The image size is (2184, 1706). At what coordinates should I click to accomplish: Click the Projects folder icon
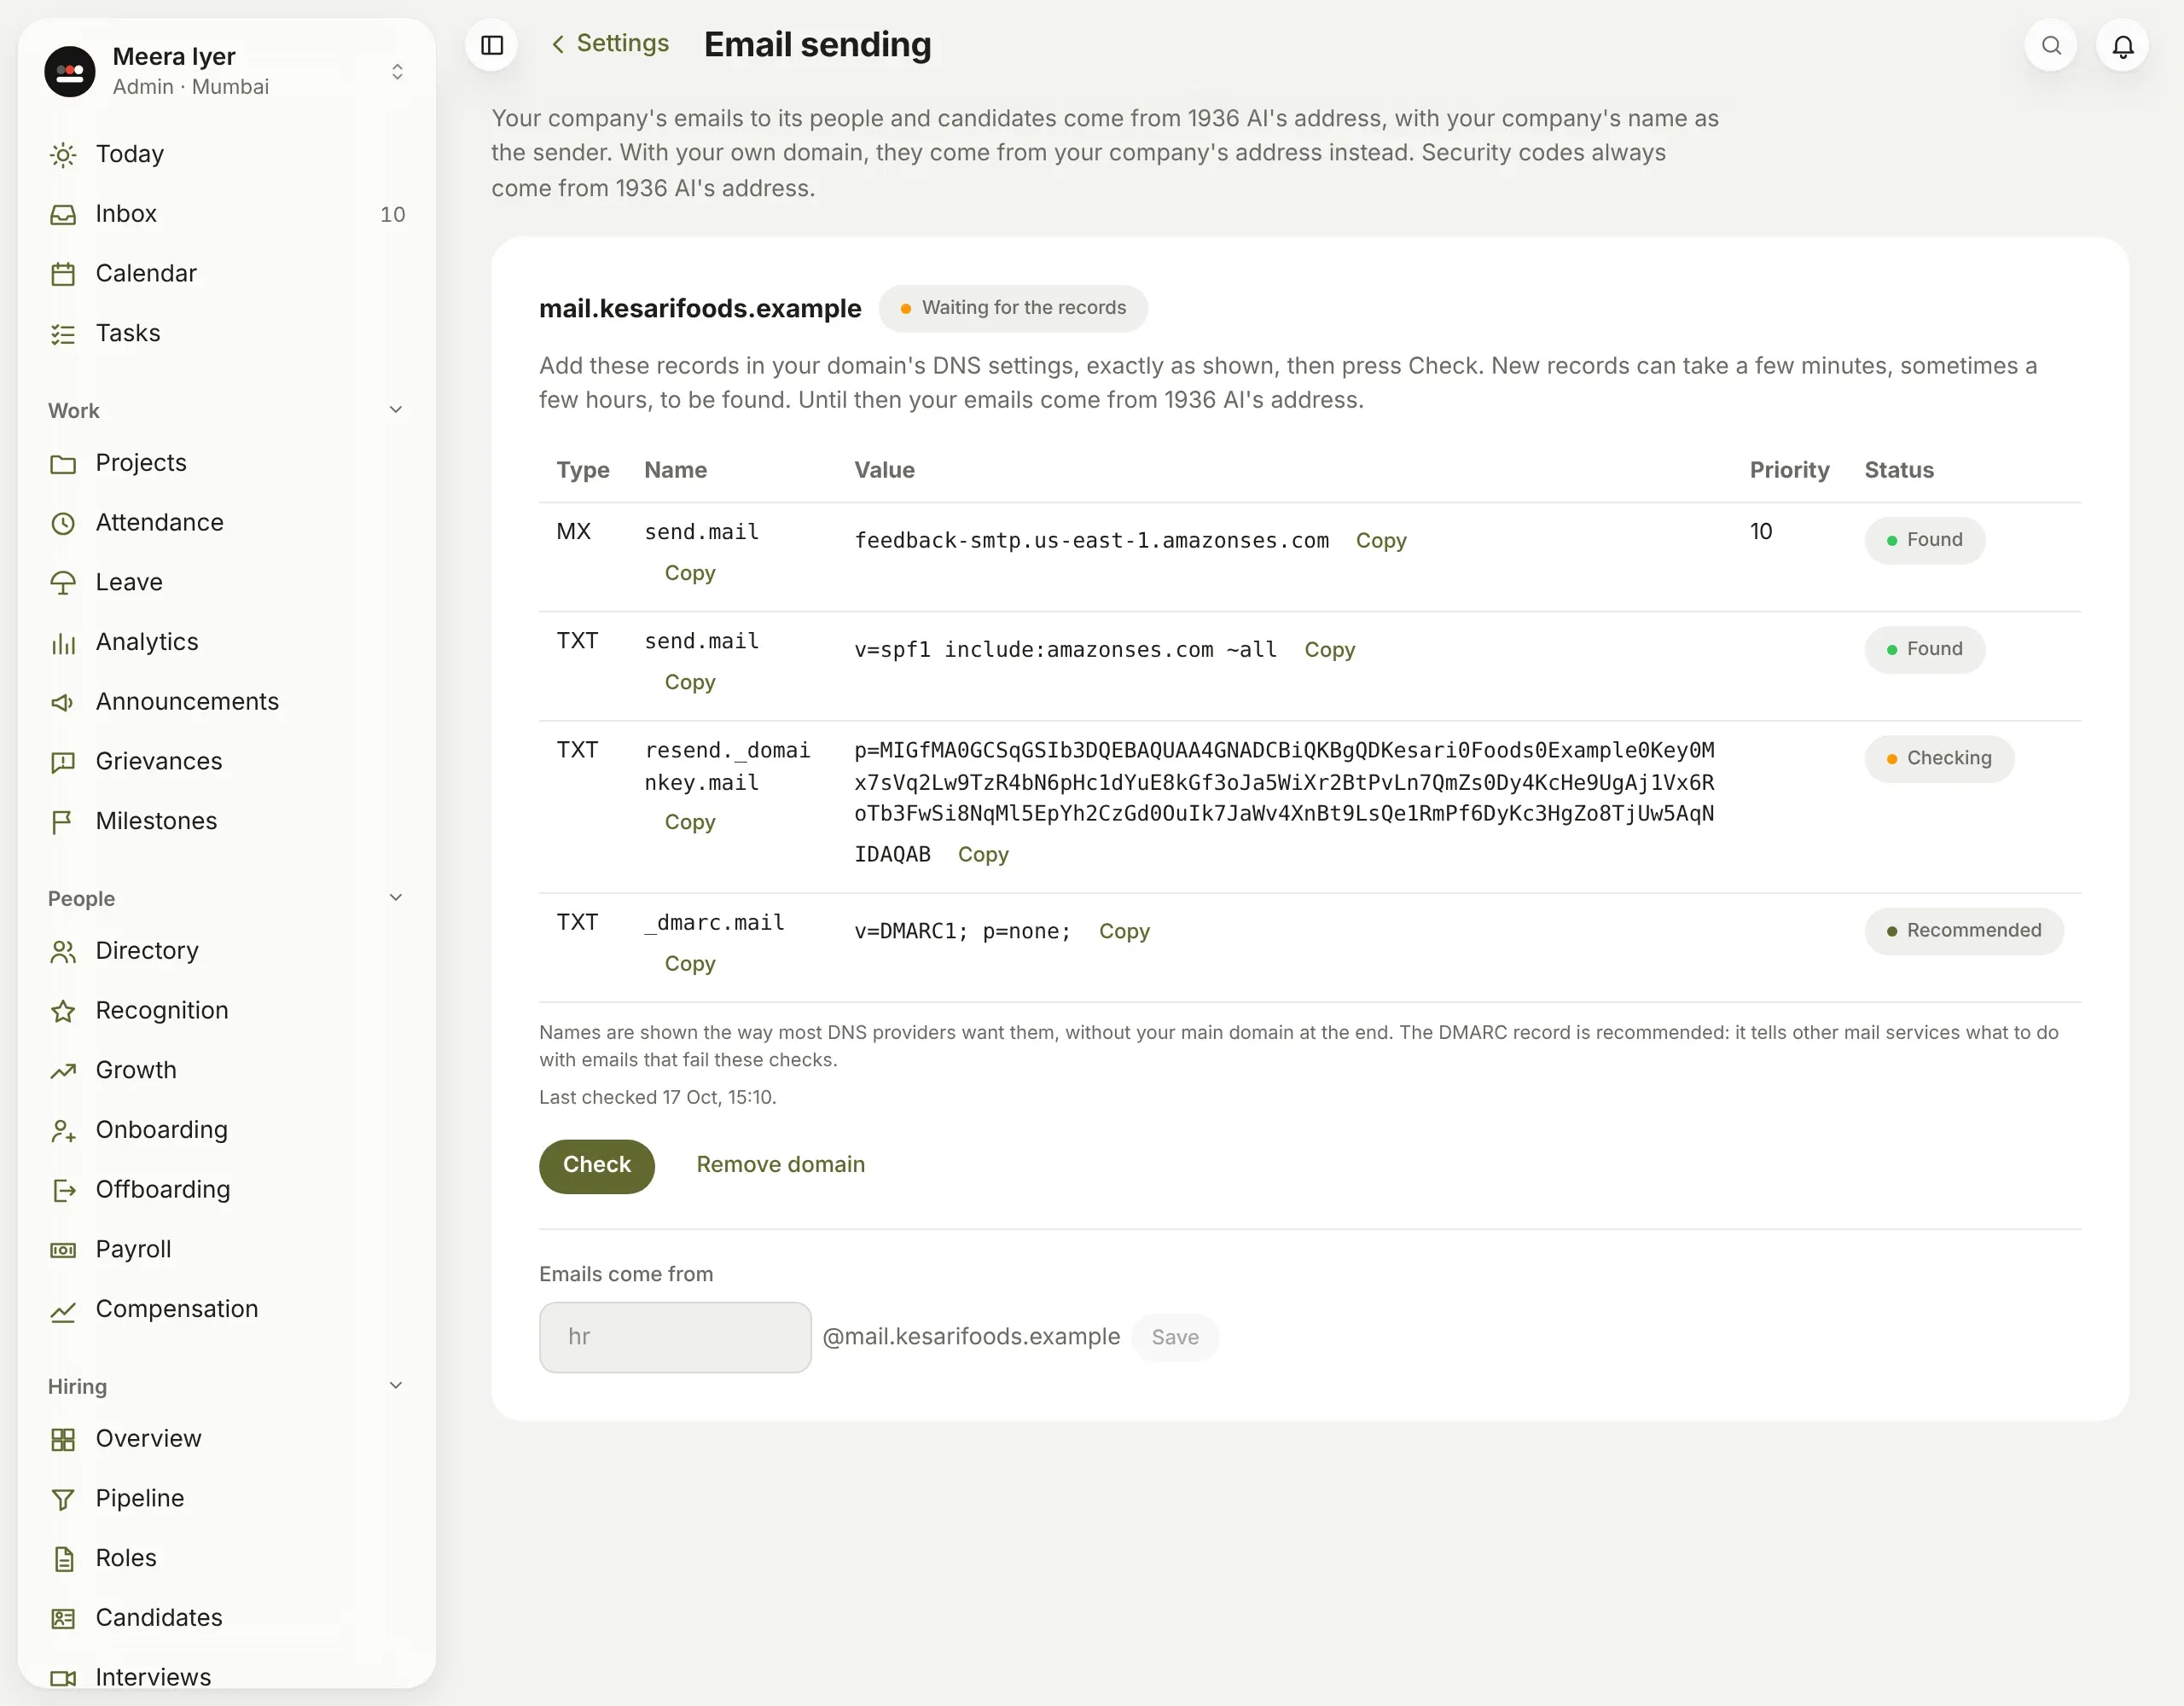point(63,464)
